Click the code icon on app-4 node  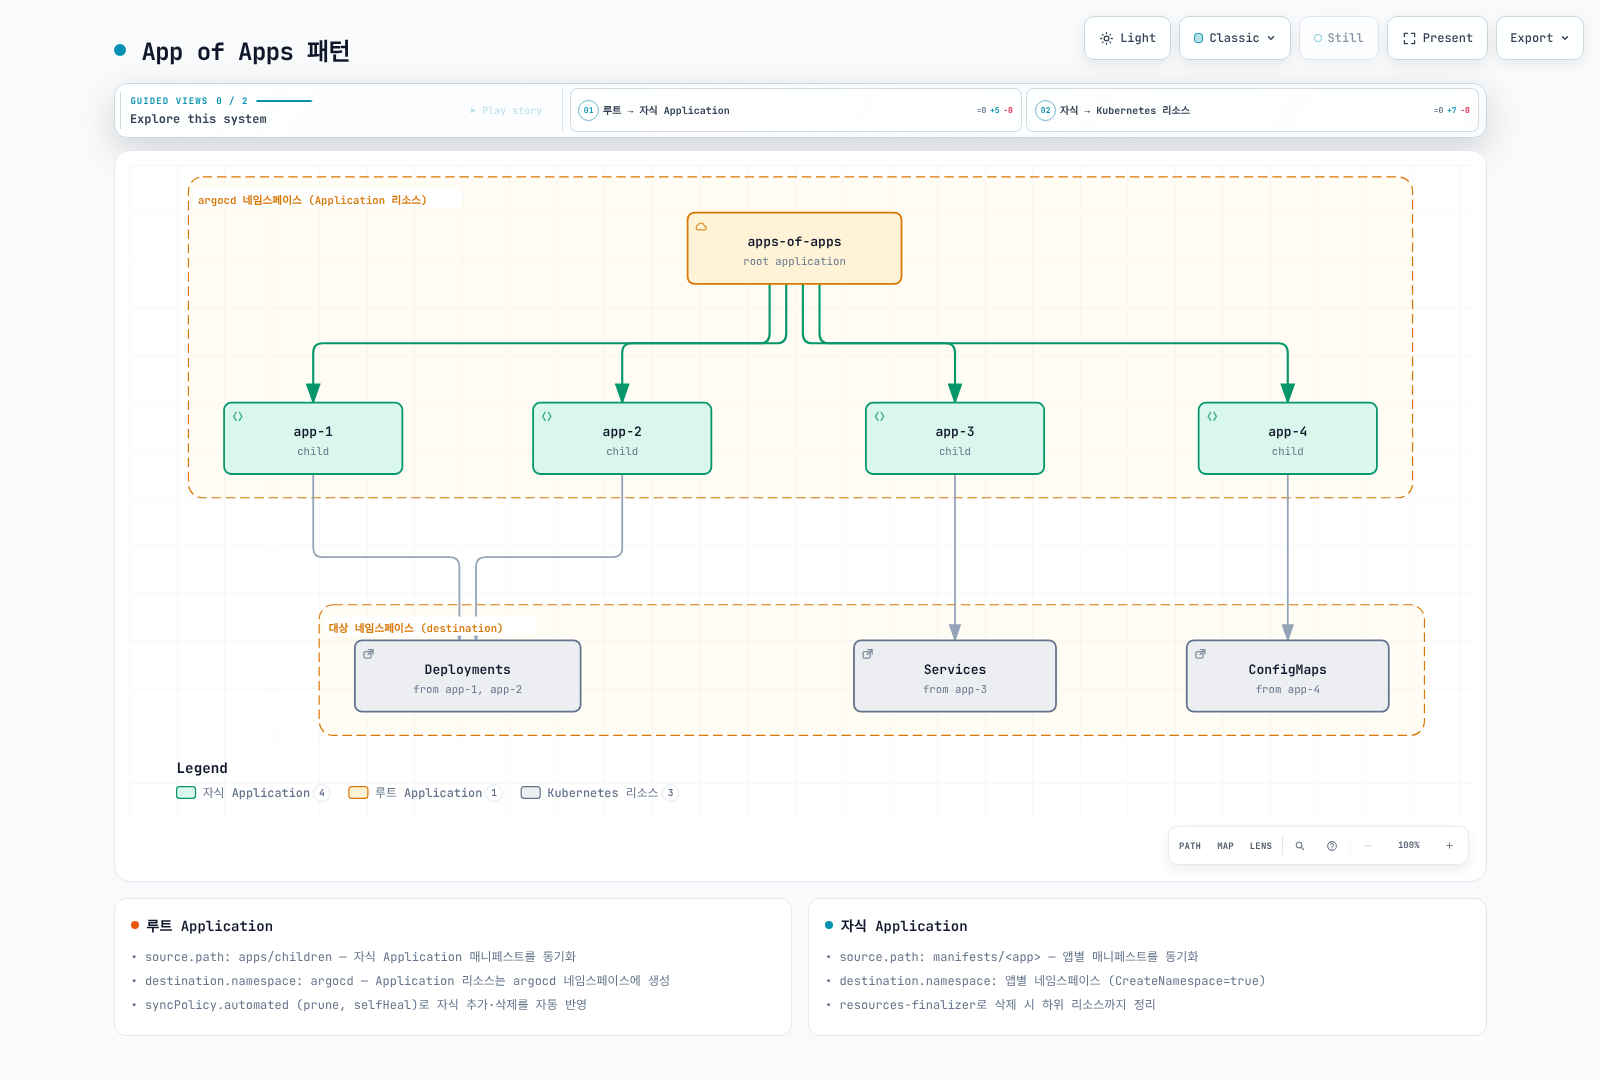[x=1213, y=417]
